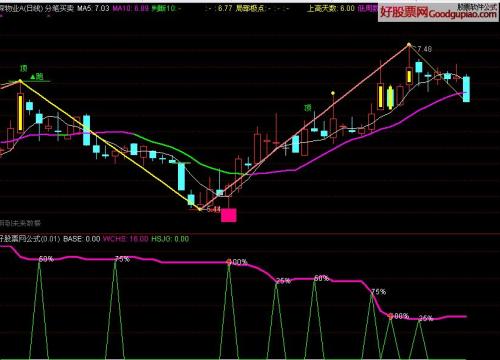Click the 7.48 peak price label
500x360 pixels.
pyautogui.click(x=424, y=49)
